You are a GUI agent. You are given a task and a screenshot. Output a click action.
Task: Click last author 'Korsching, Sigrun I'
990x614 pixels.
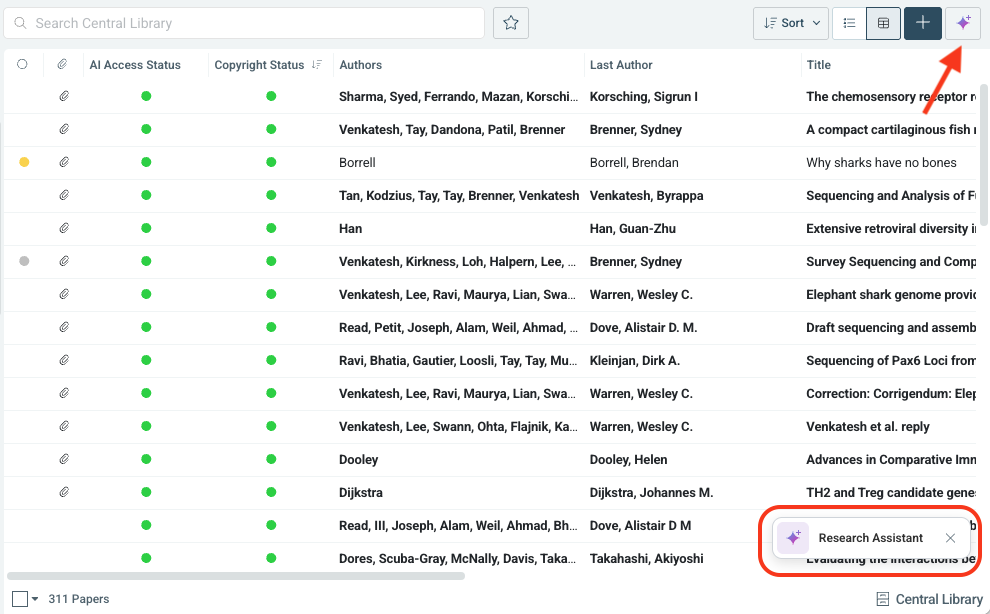pyautogui.click(x=643, y=97)
